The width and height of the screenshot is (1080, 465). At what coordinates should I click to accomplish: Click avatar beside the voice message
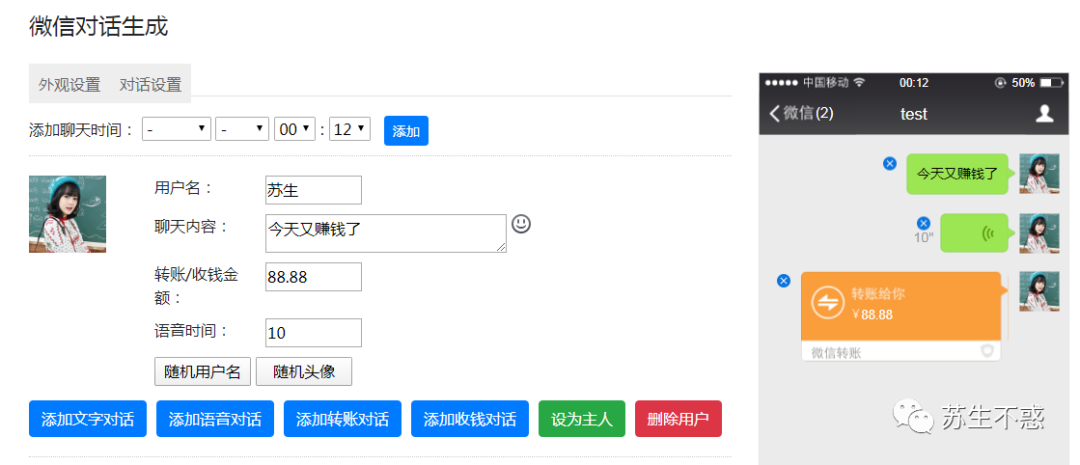1039,233
